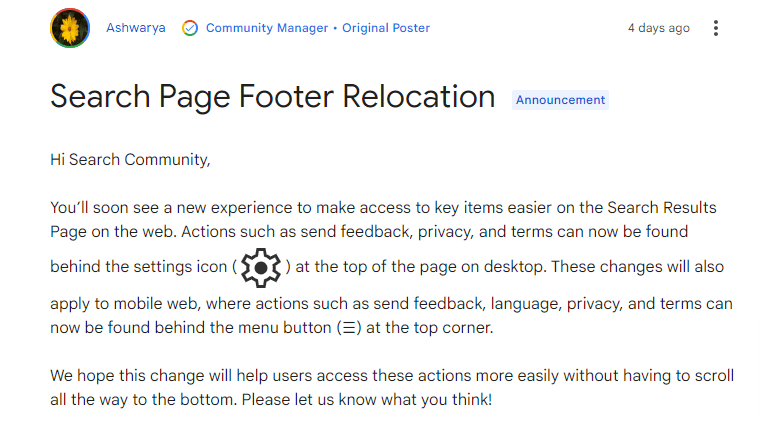Click the 'now be found behind the menu button' phrase
This screenshot has width=760, height=431.
point(190,328)
